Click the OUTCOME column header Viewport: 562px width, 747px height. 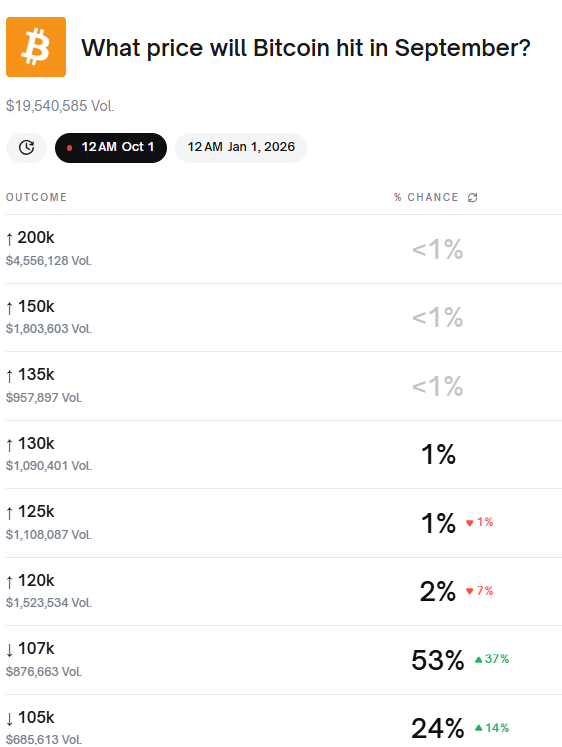[x=36, y=197]
